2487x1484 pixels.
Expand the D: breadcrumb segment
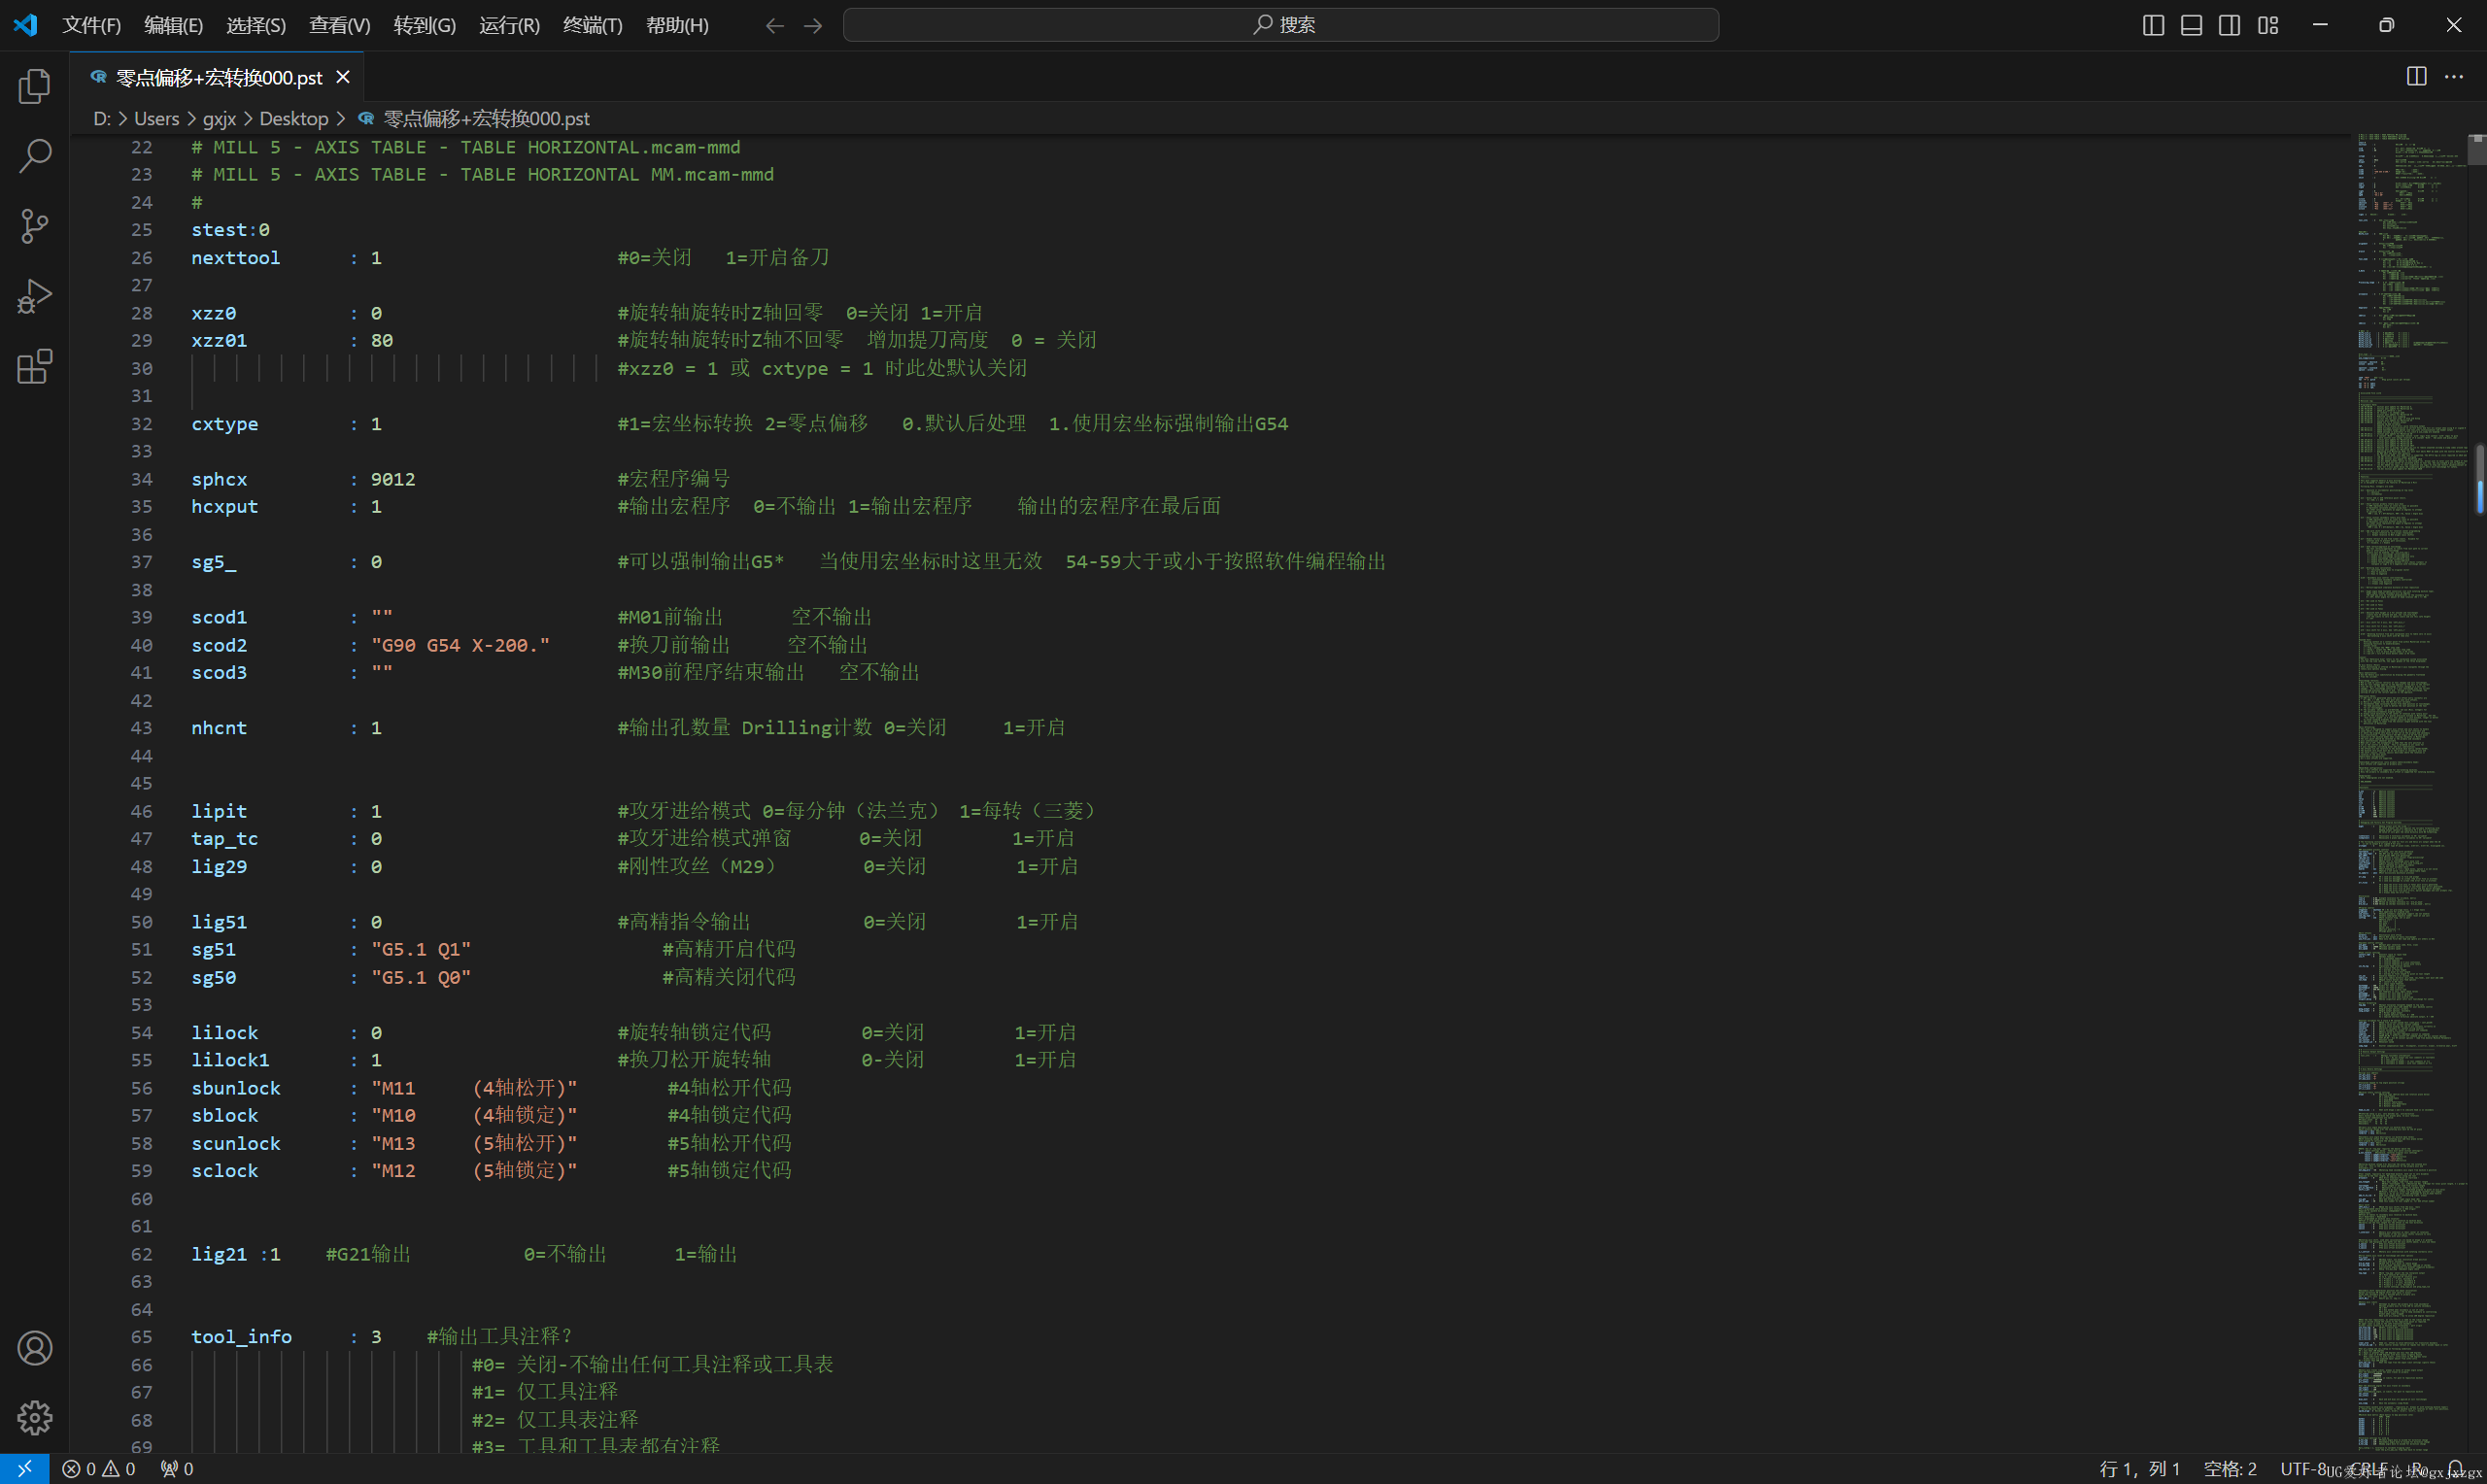[x=101, y=119]
